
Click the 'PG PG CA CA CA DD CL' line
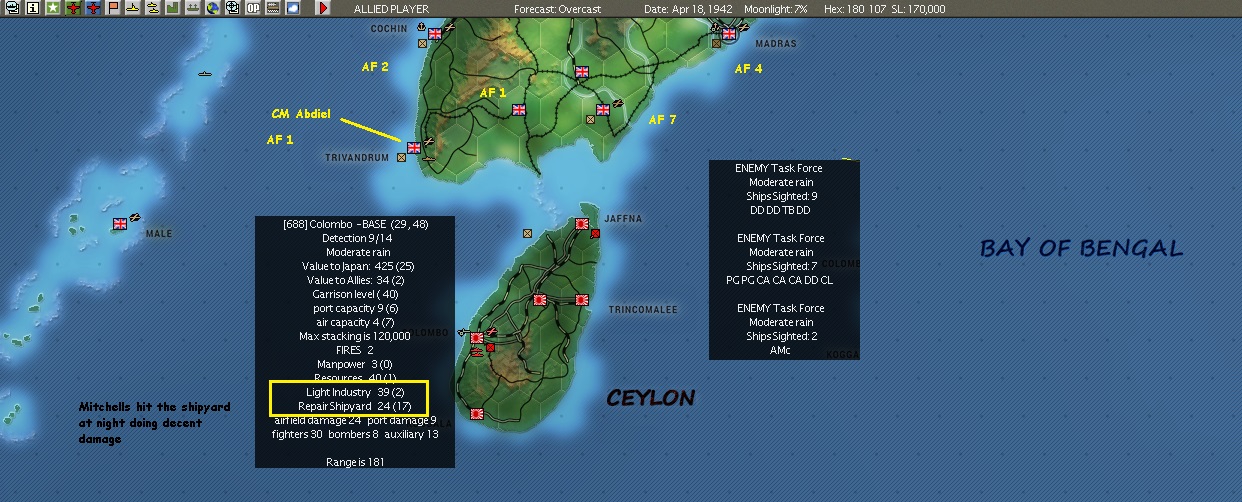click(780, 281)
